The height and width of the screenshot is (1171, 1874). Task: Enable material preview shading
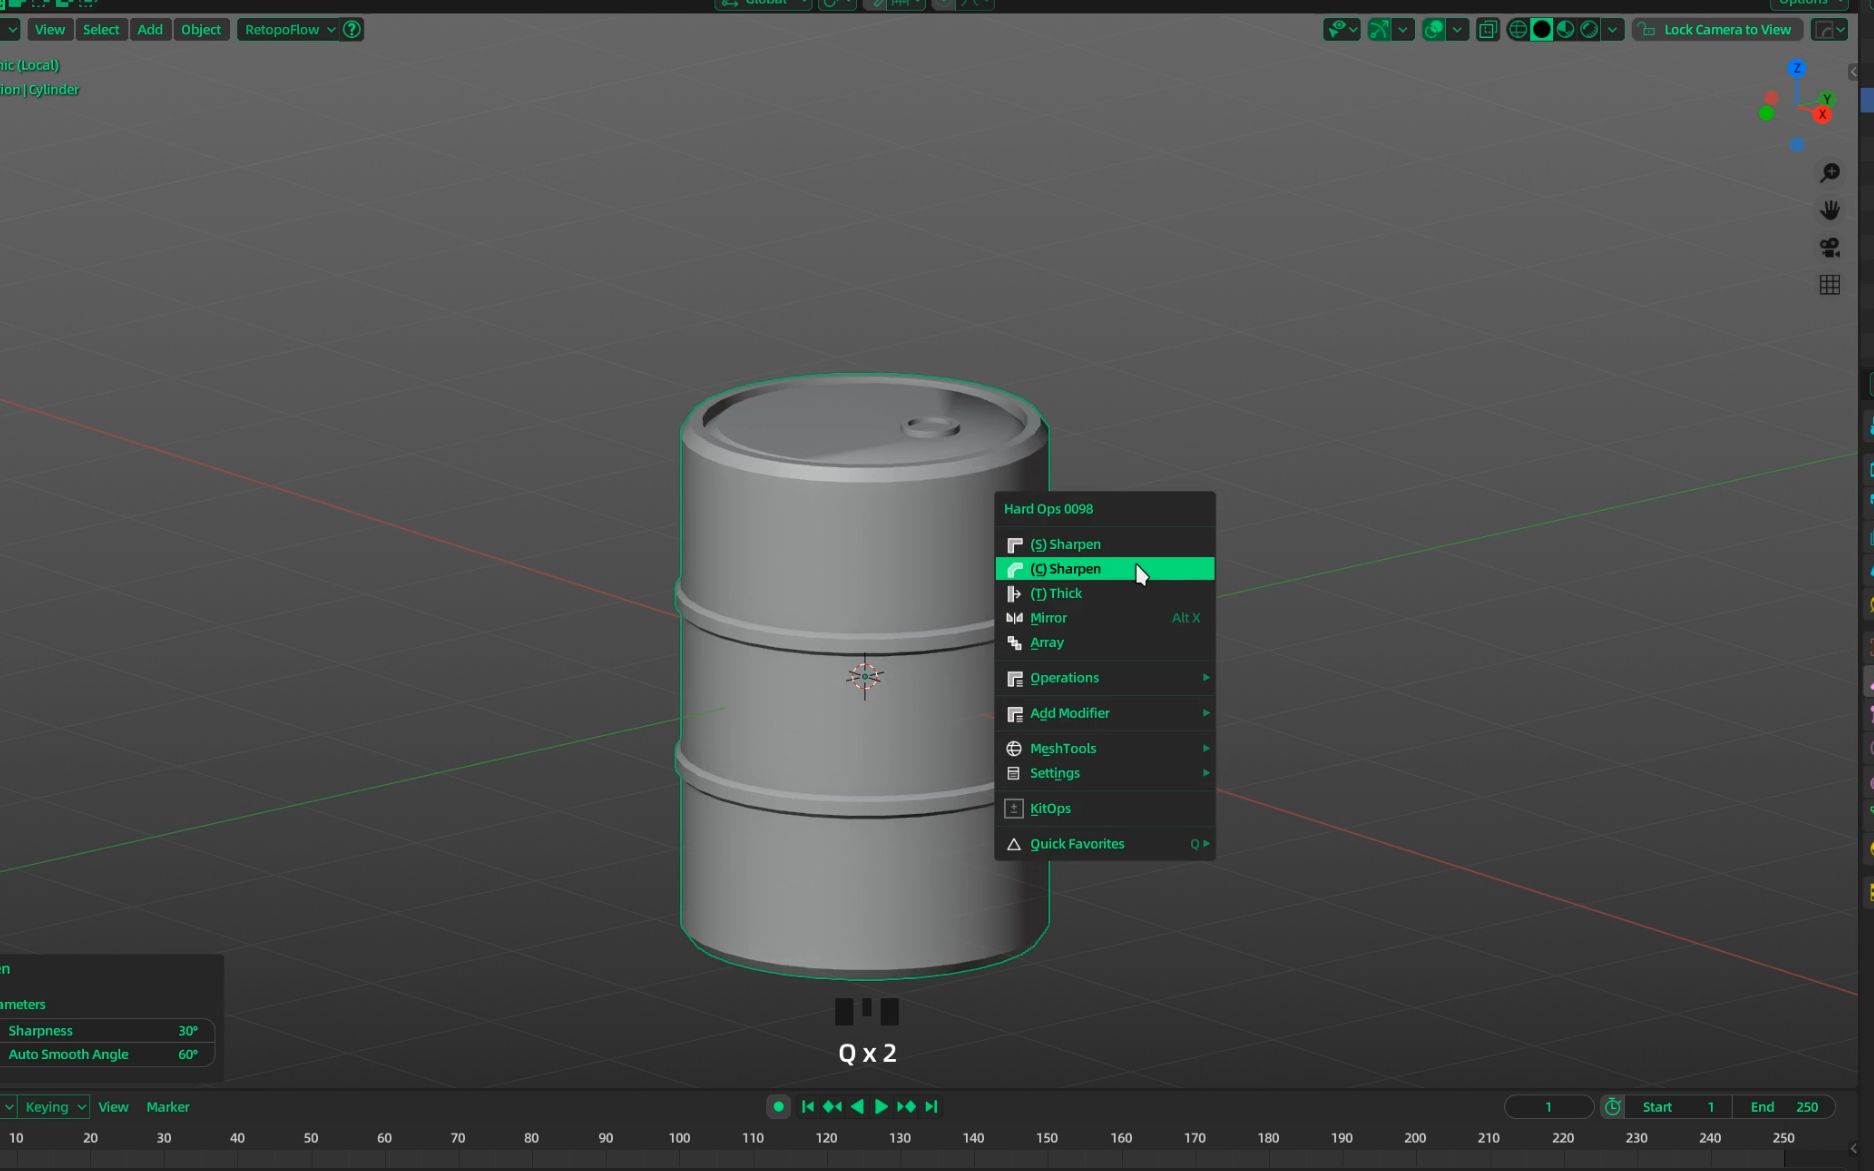1565,29
